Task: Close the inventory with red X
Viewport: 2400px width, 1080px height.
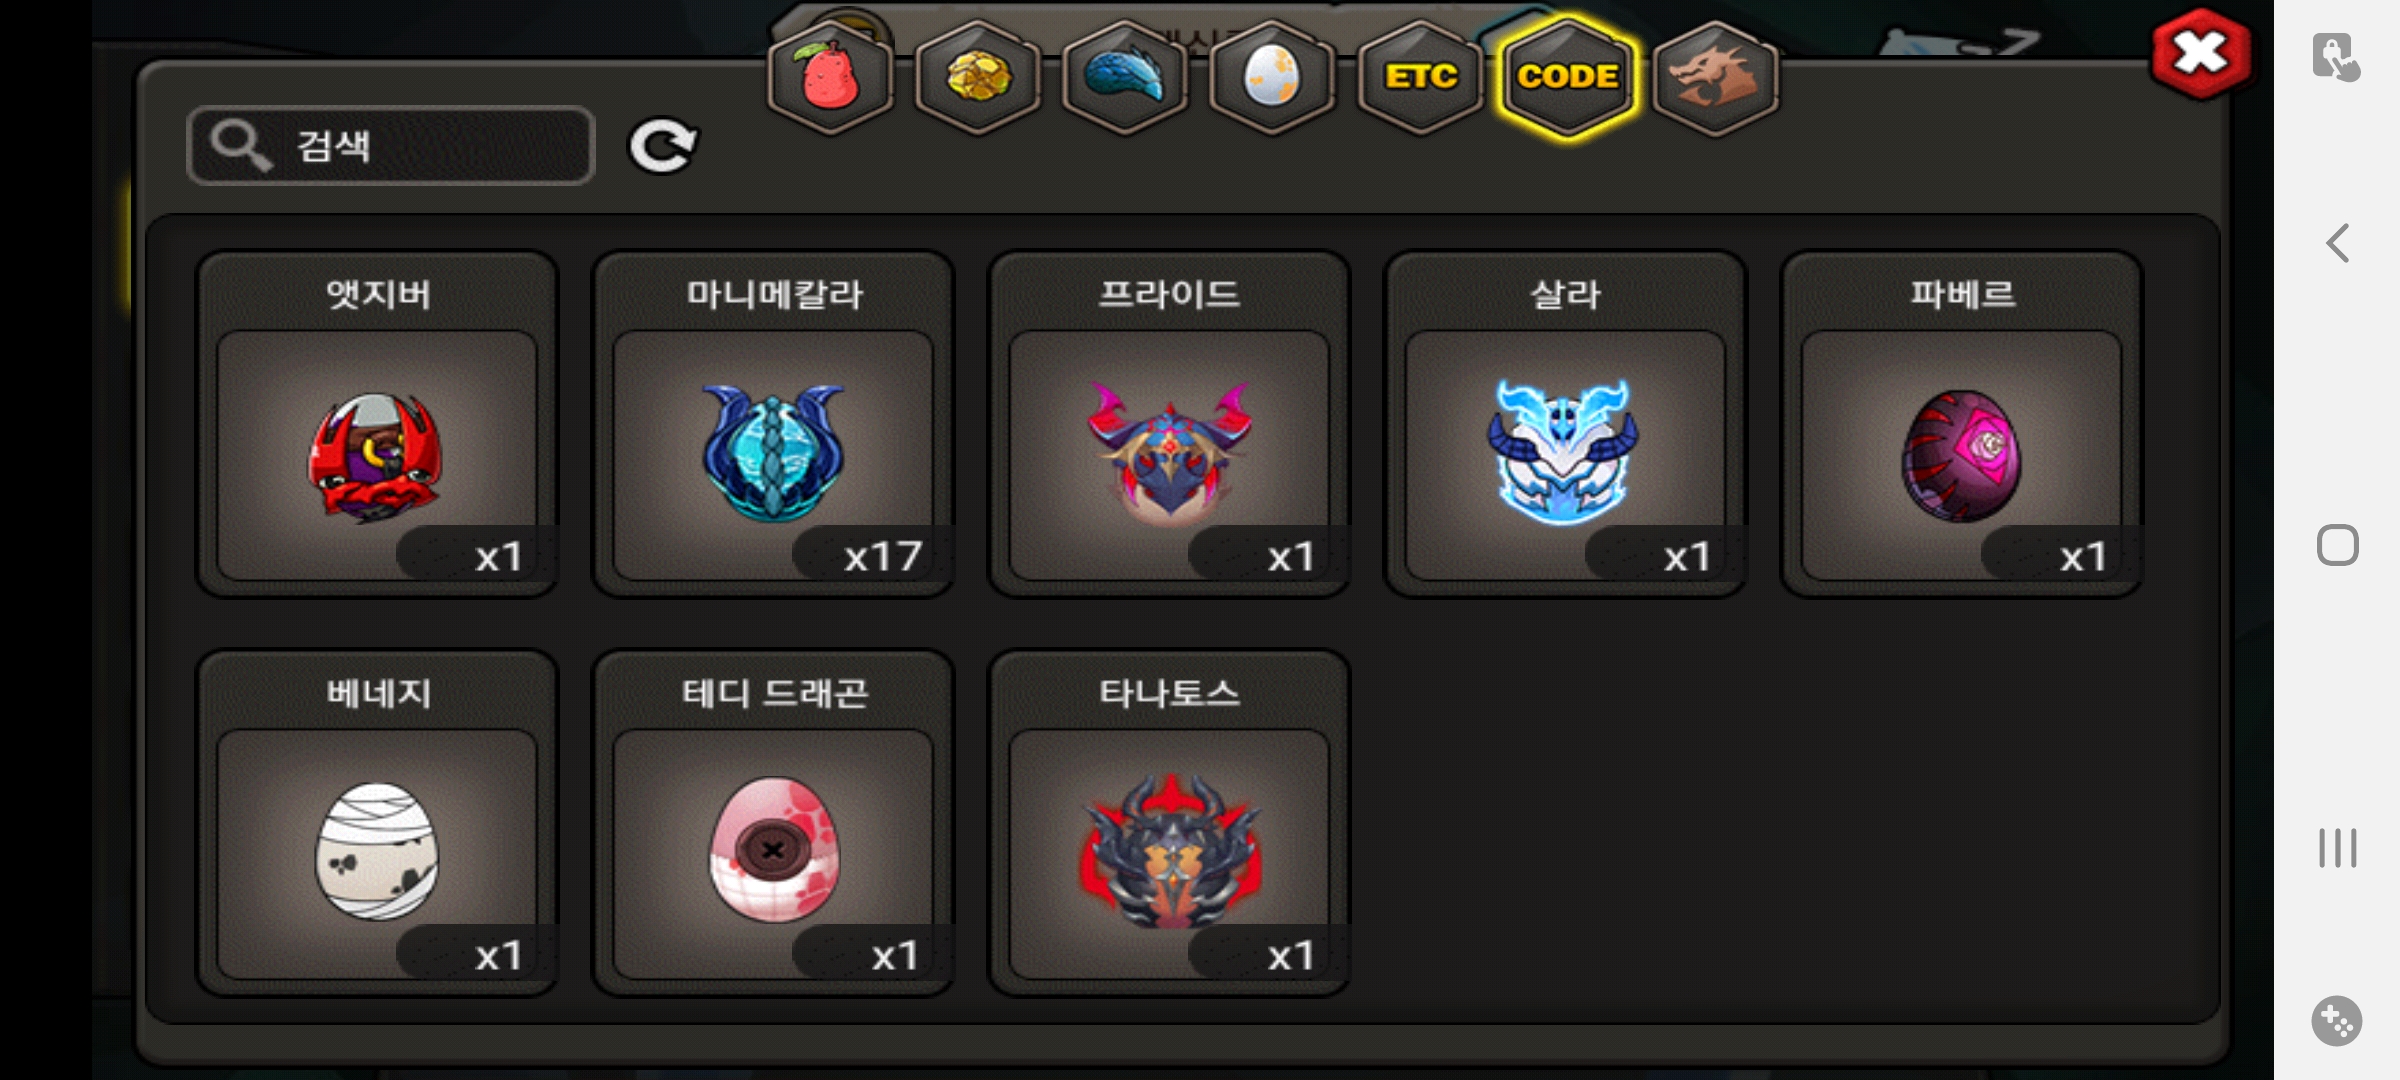Action: tap(2201, 54)
